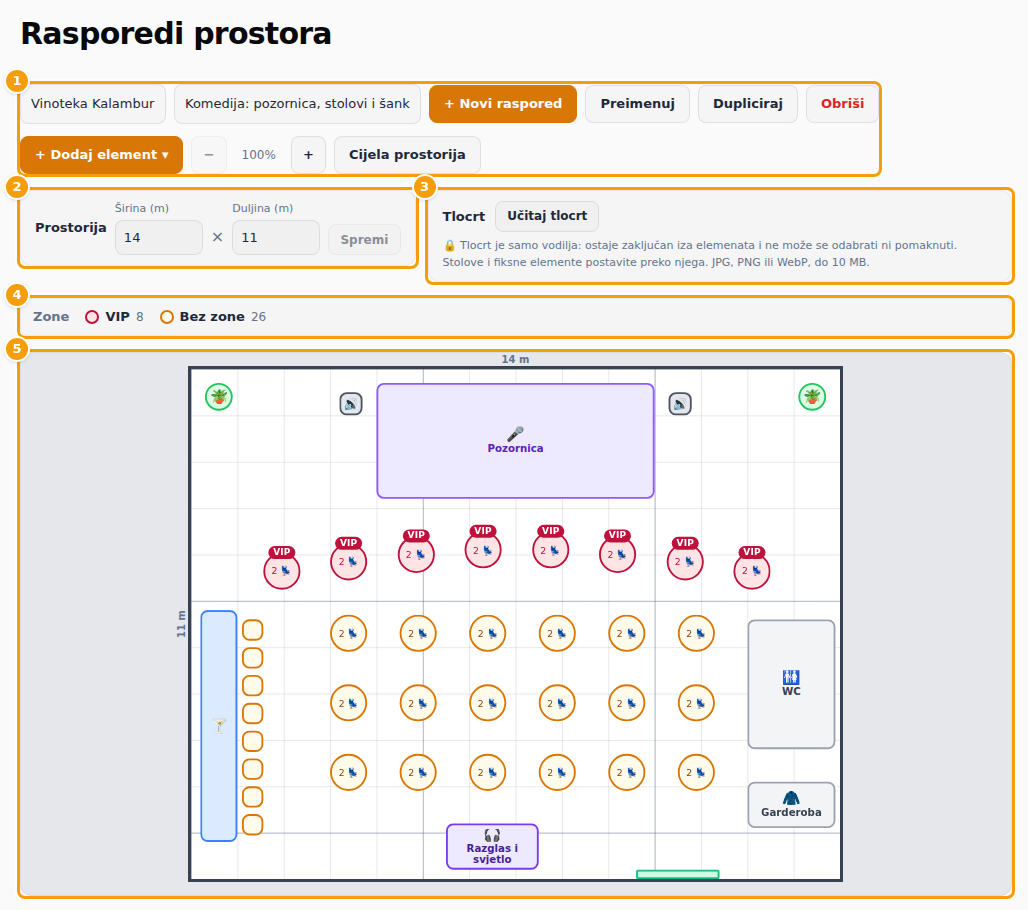Zoom in with the plus button
Image resolution: width=1028 pixels, height=910 pixels.
(309, 155)
